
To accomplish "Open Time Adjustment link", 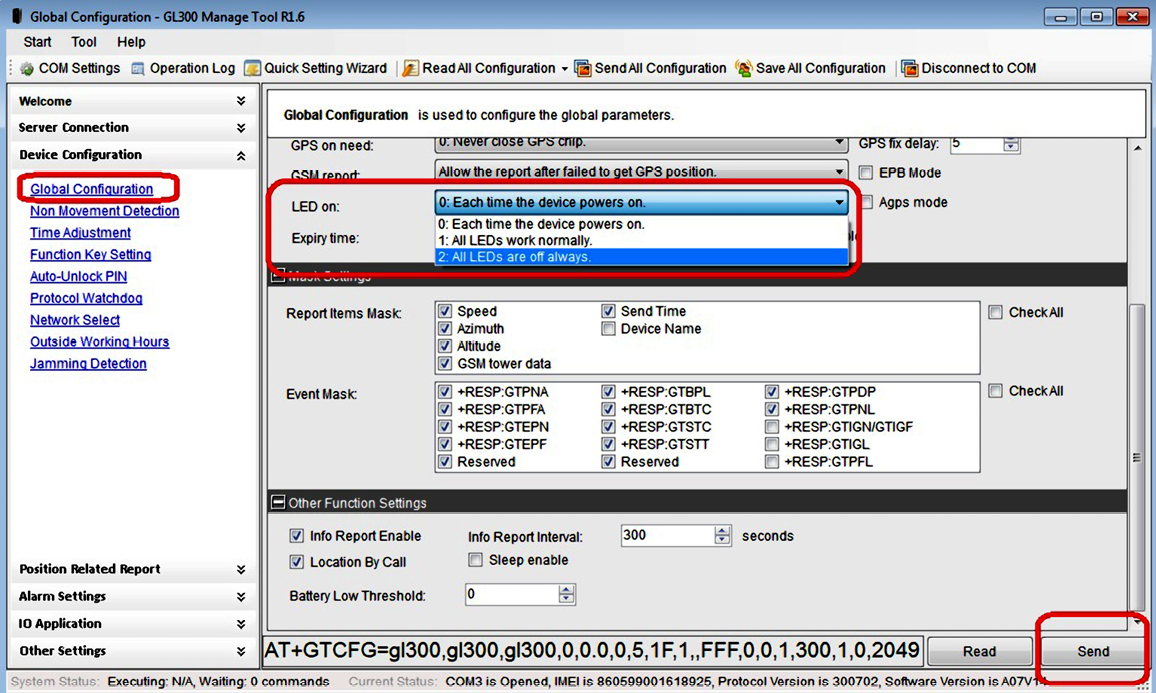I will (80, 233).
